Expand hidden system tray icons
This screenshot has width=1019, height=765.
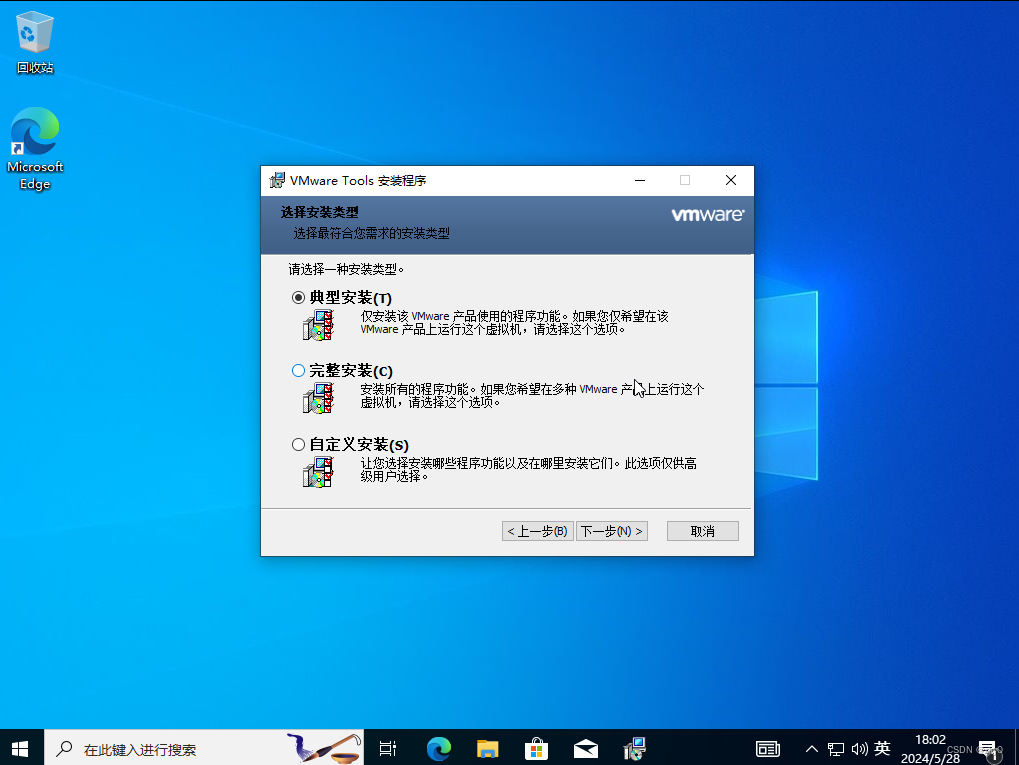(x=812, y=749)
